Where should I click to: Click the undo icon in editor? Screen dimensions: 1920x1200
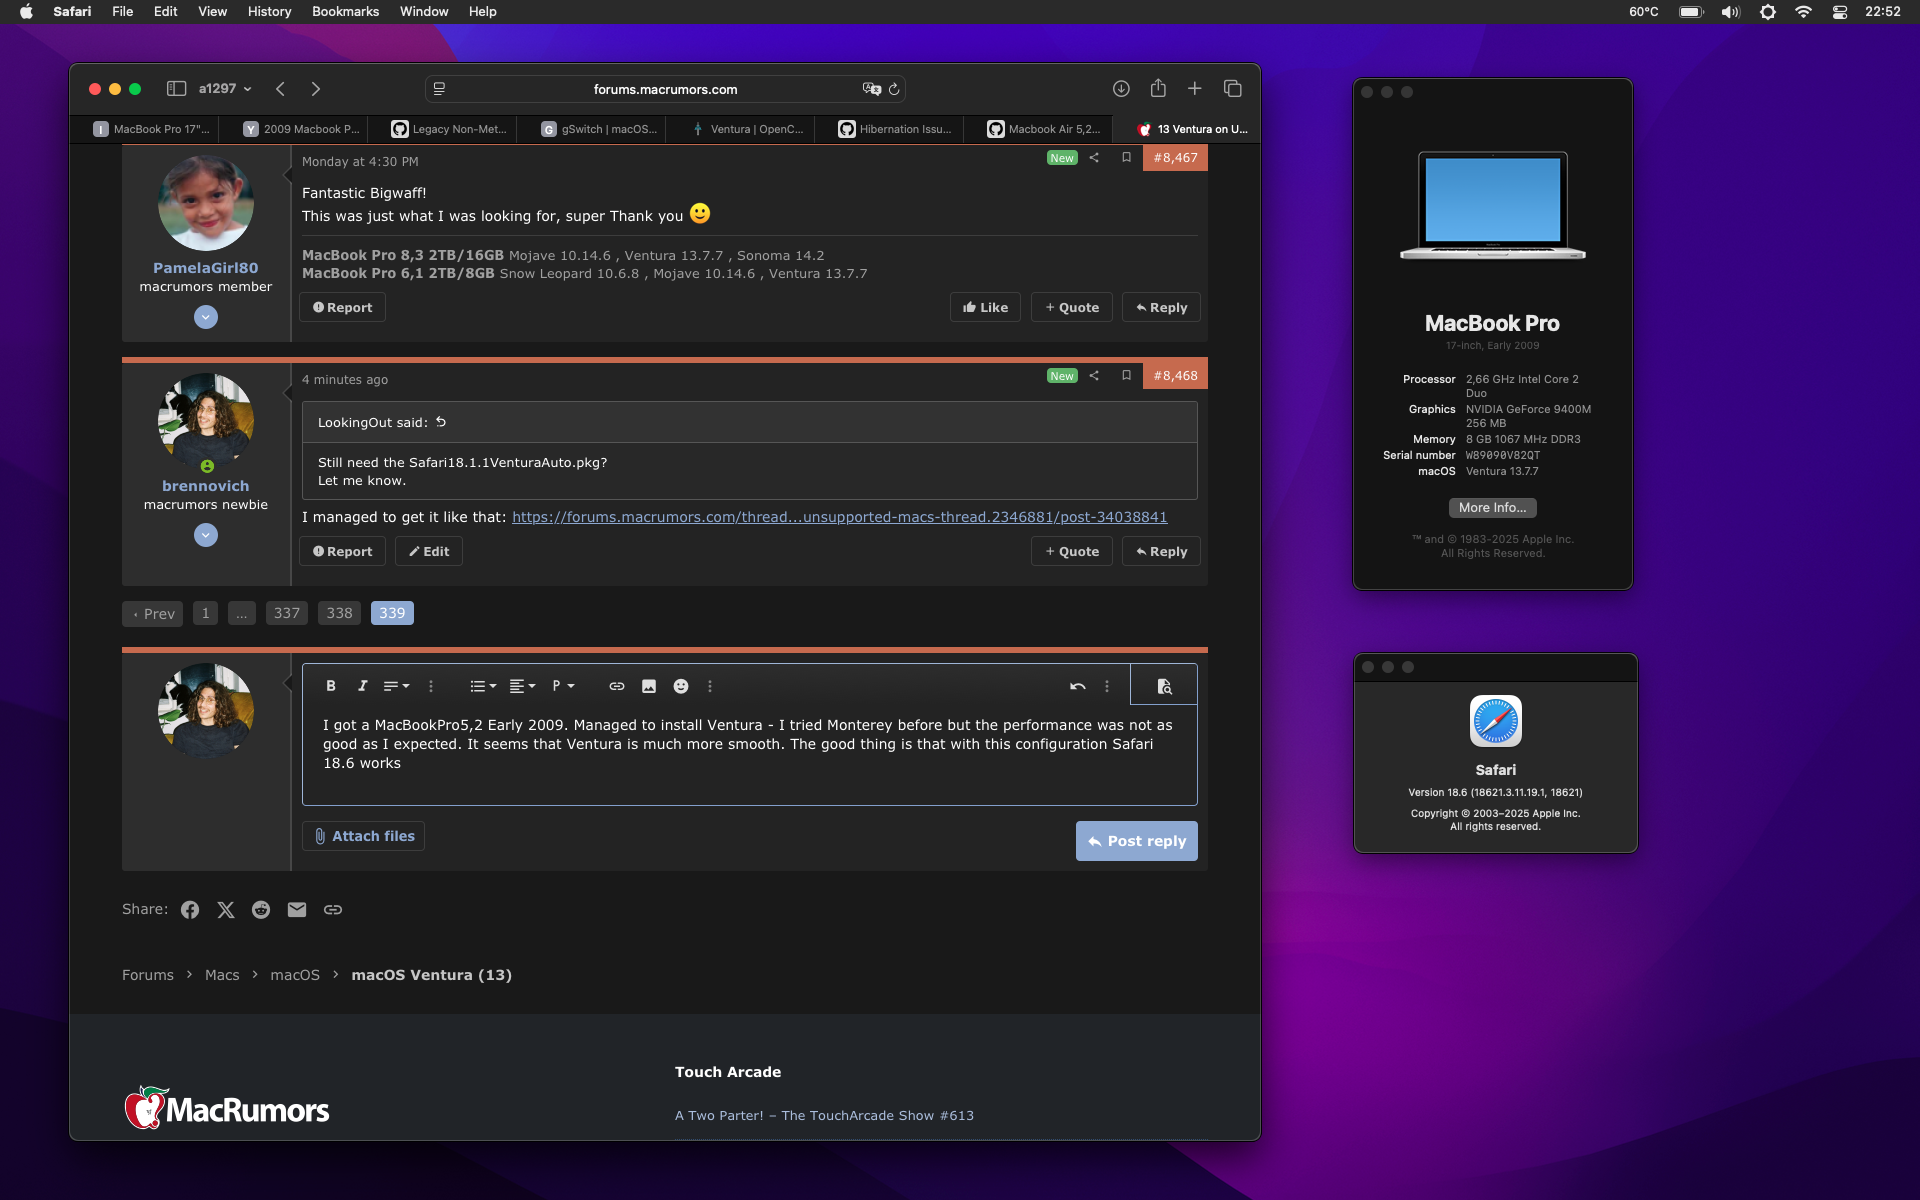click(1077, 686)
